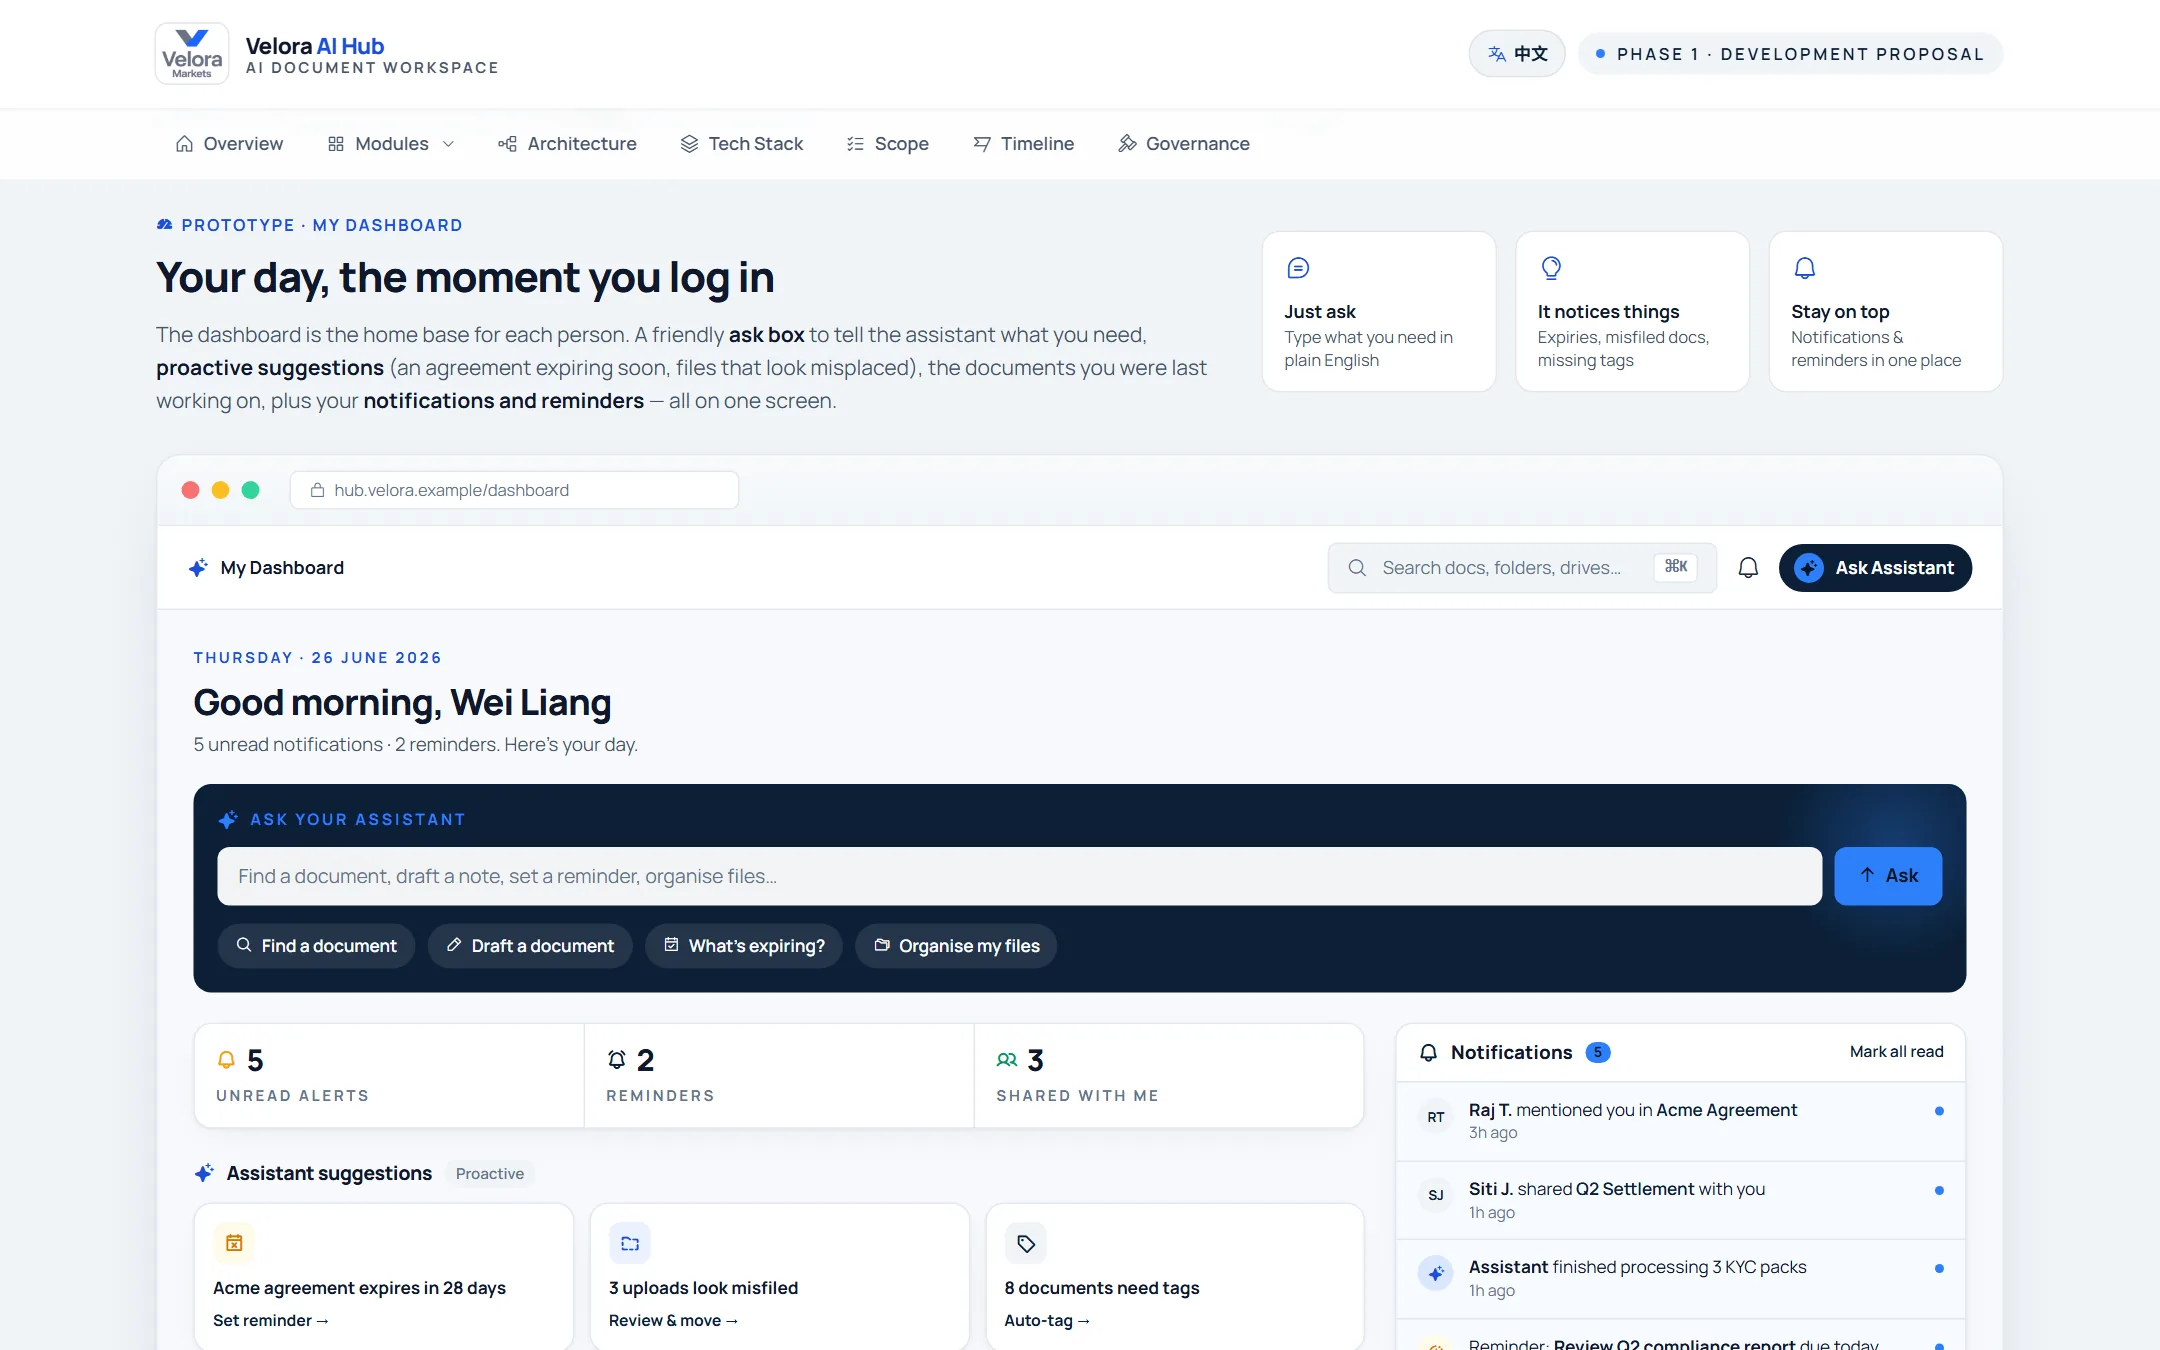The image size is (2160, 1350).
Task: Expand the Modules dropdown menu
Action: [391, 144]
